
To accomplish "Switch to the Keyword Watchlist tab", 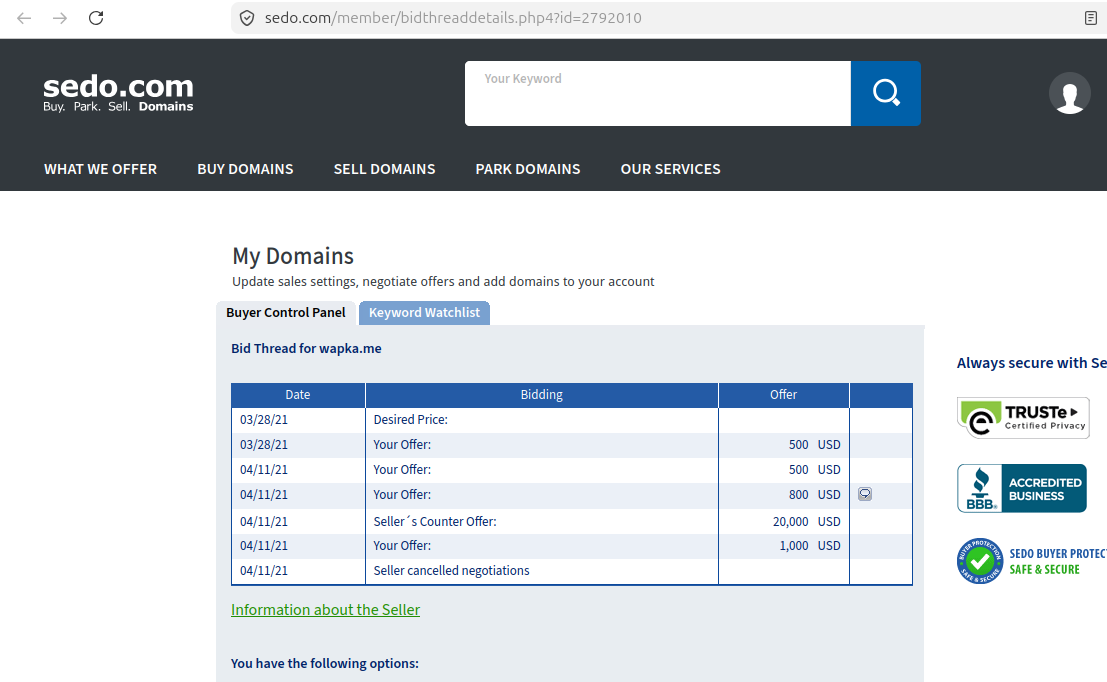I will tap(424, 313).
